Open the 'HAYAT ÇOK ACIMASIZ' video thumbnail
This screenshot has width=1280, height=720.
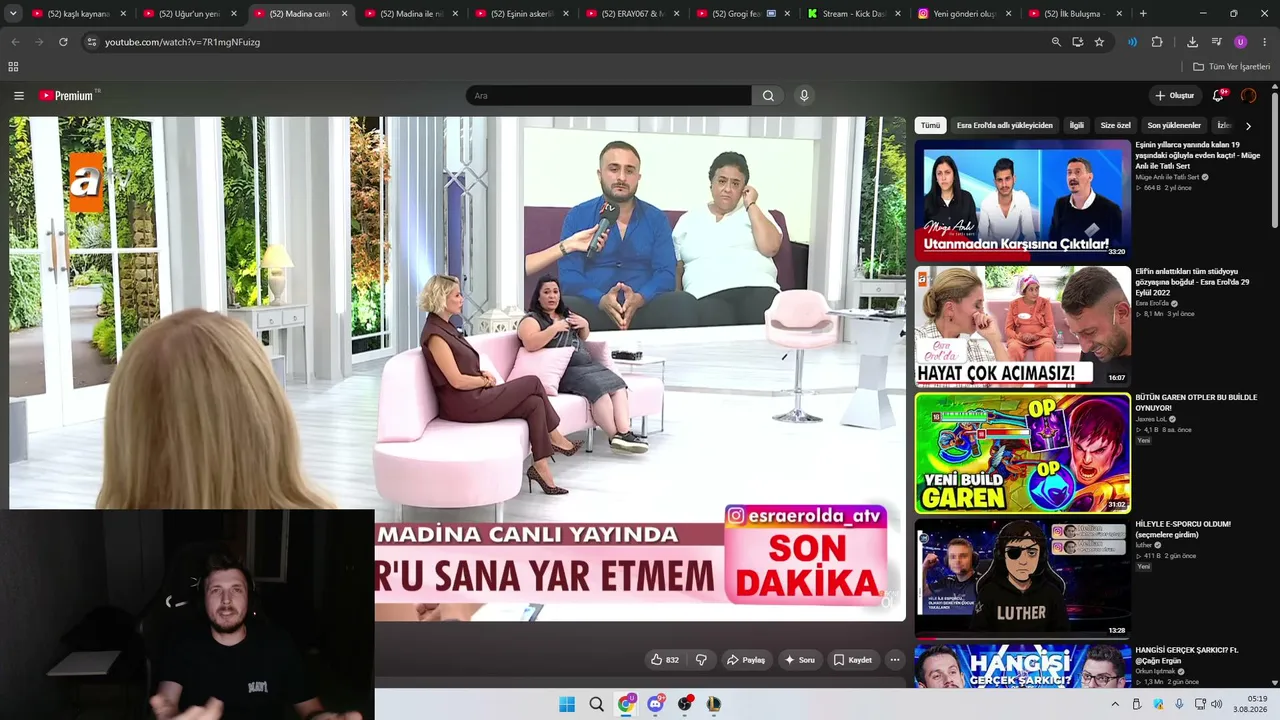pyautogui.click(x=1022, y=326)
